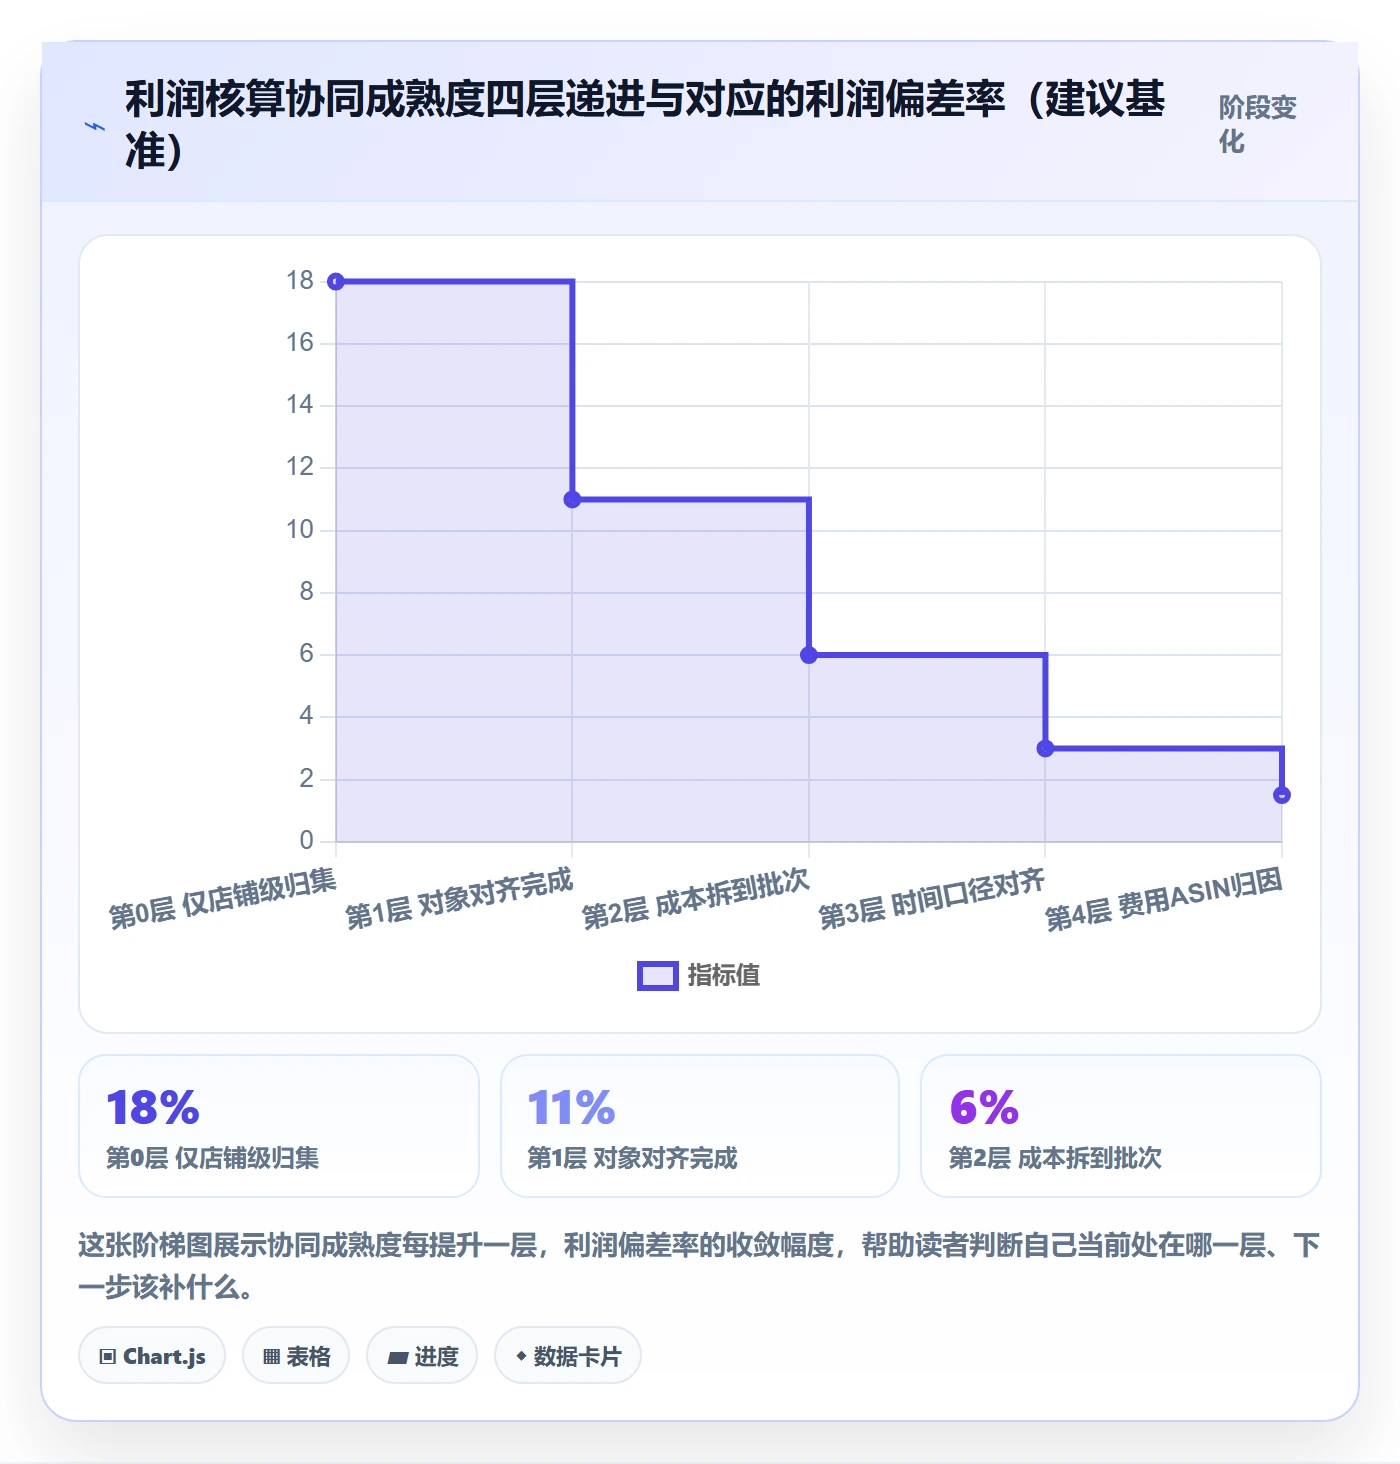The width and height of the screenshot is (1400, 1464).
Task: Click the 第1层 对象对齐完成 axis label
Action: tap(459, 899)
